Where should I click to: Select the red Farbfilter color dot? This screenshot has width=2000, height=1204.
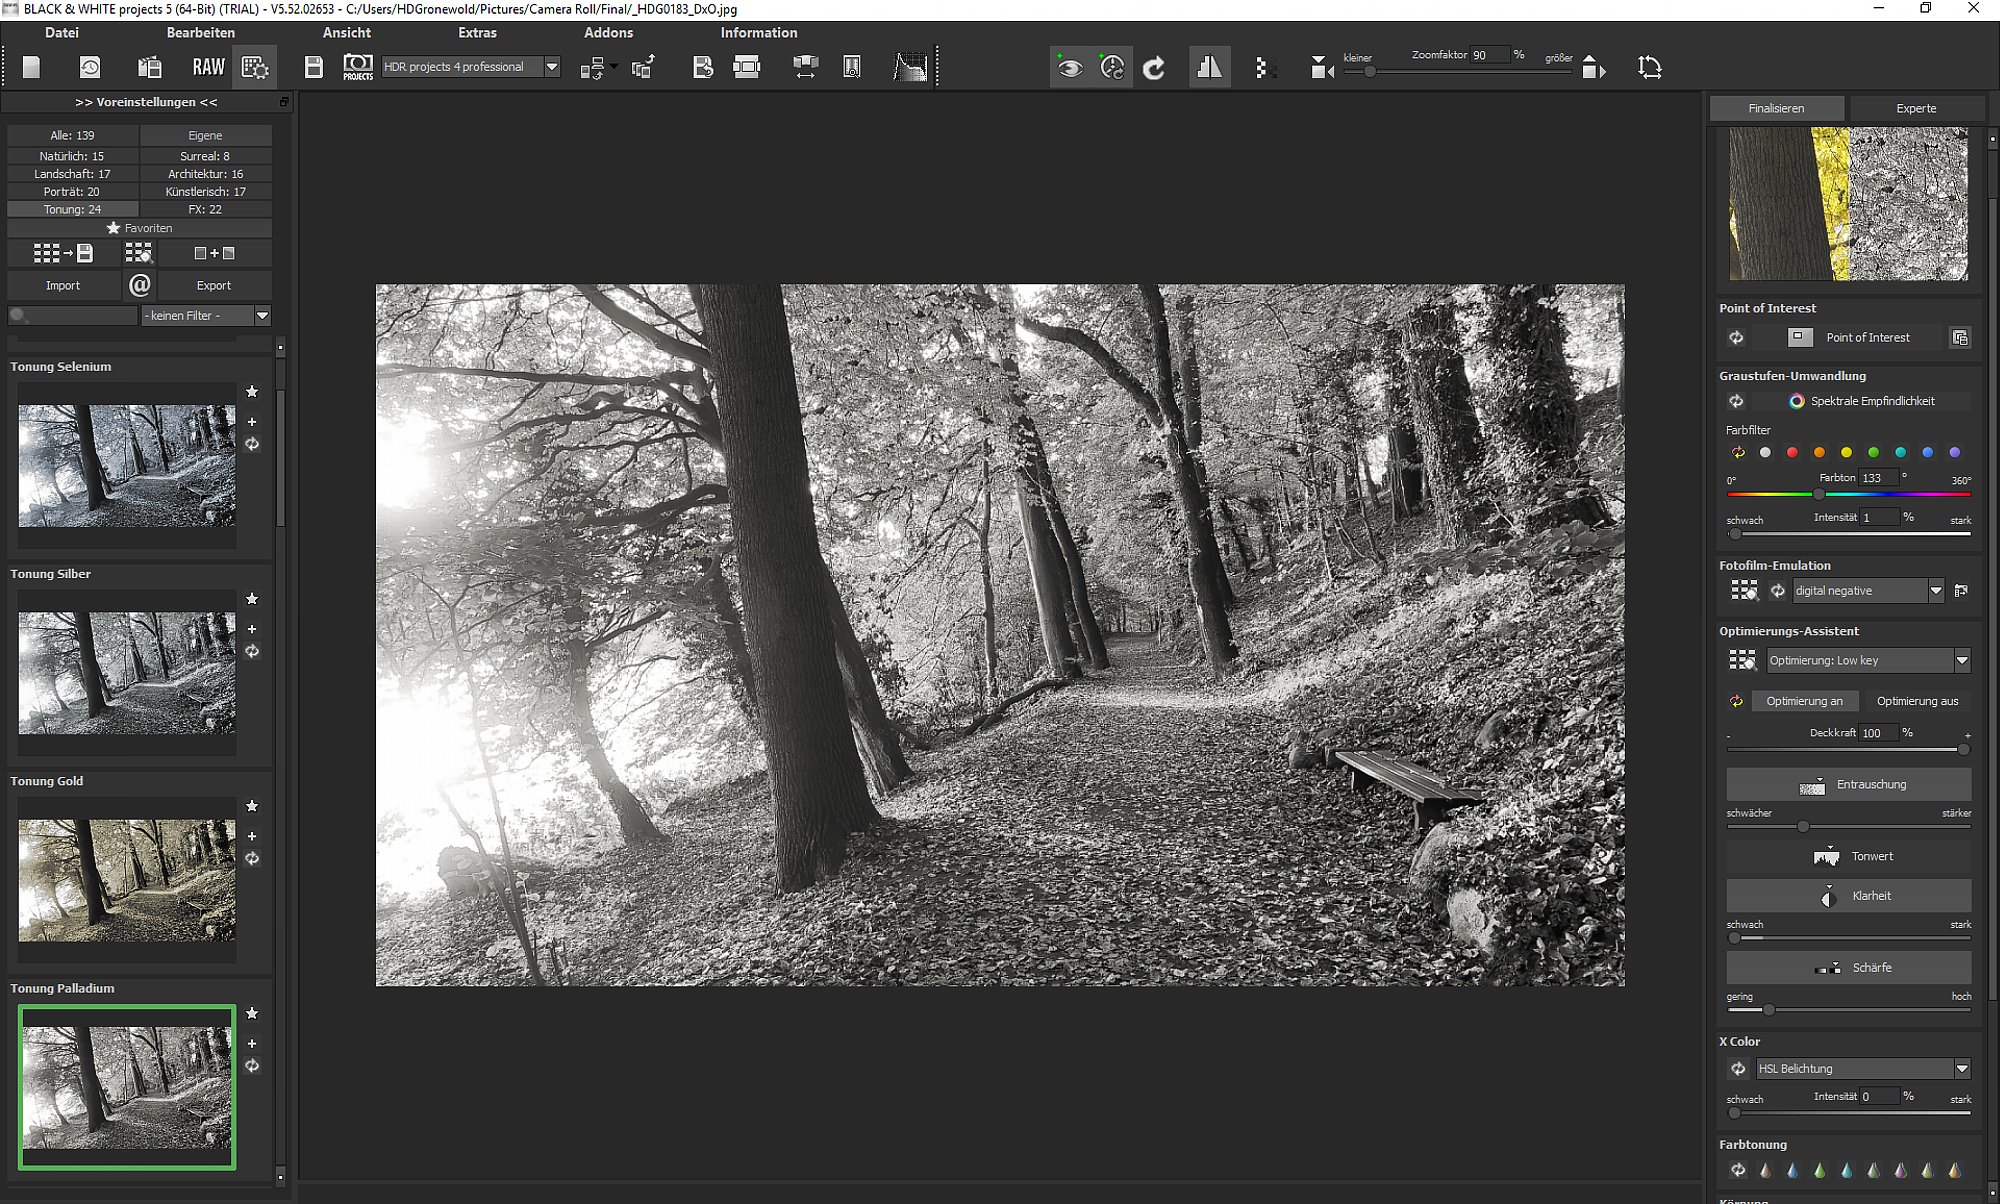tap(1792, 453)
